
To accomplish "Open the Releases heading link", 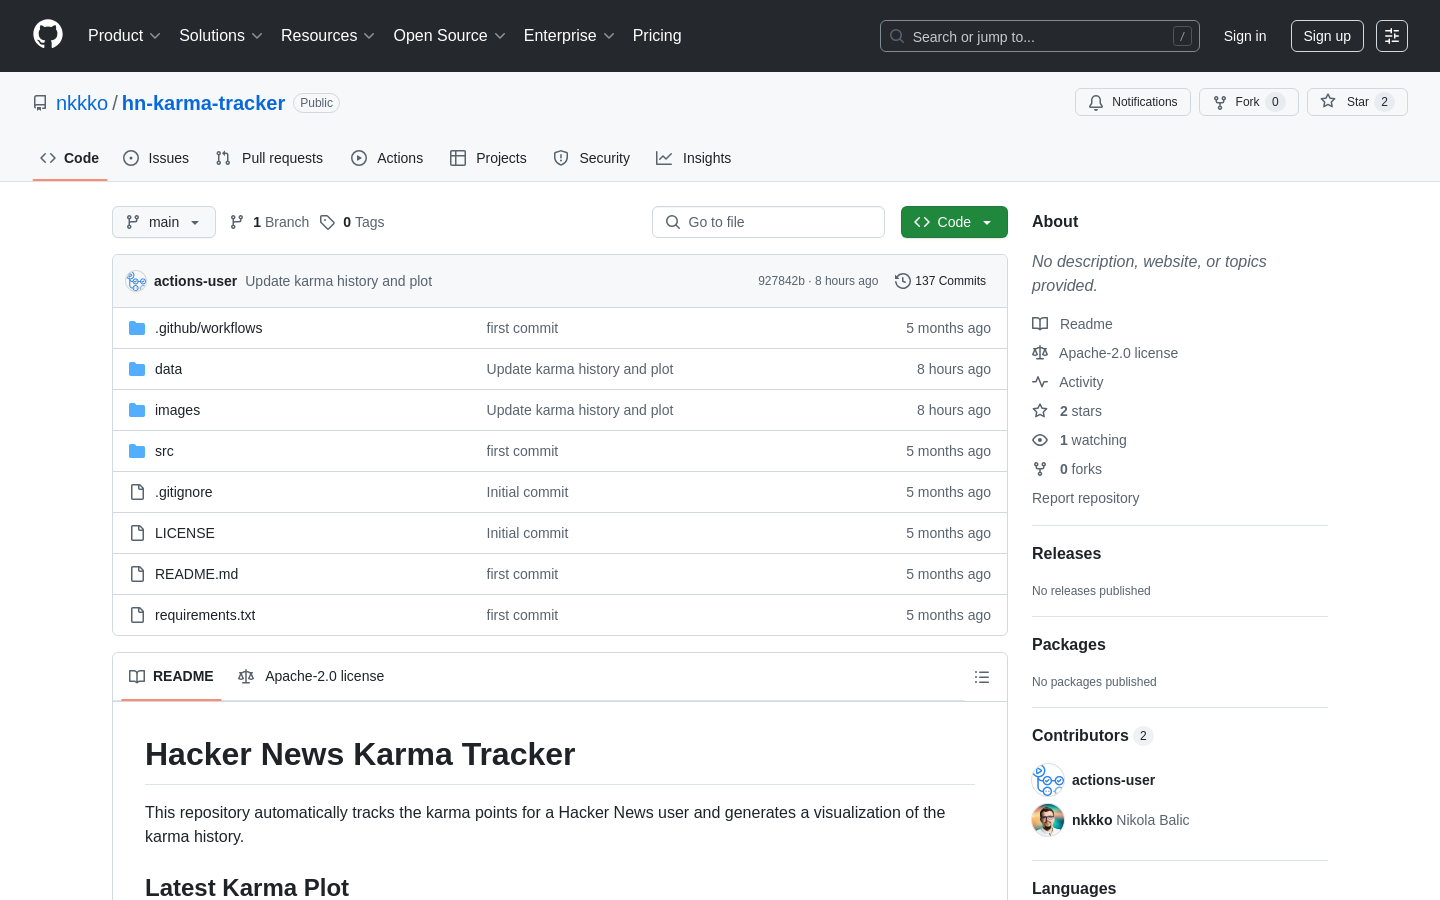I will click(x=1066, y=554).
